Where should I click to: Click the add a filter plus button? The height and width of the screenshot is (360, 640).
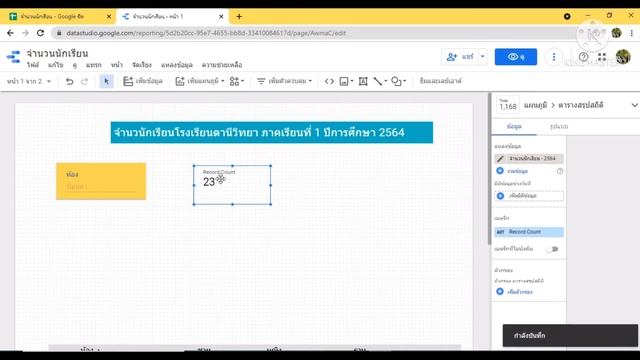coord(500,292)
